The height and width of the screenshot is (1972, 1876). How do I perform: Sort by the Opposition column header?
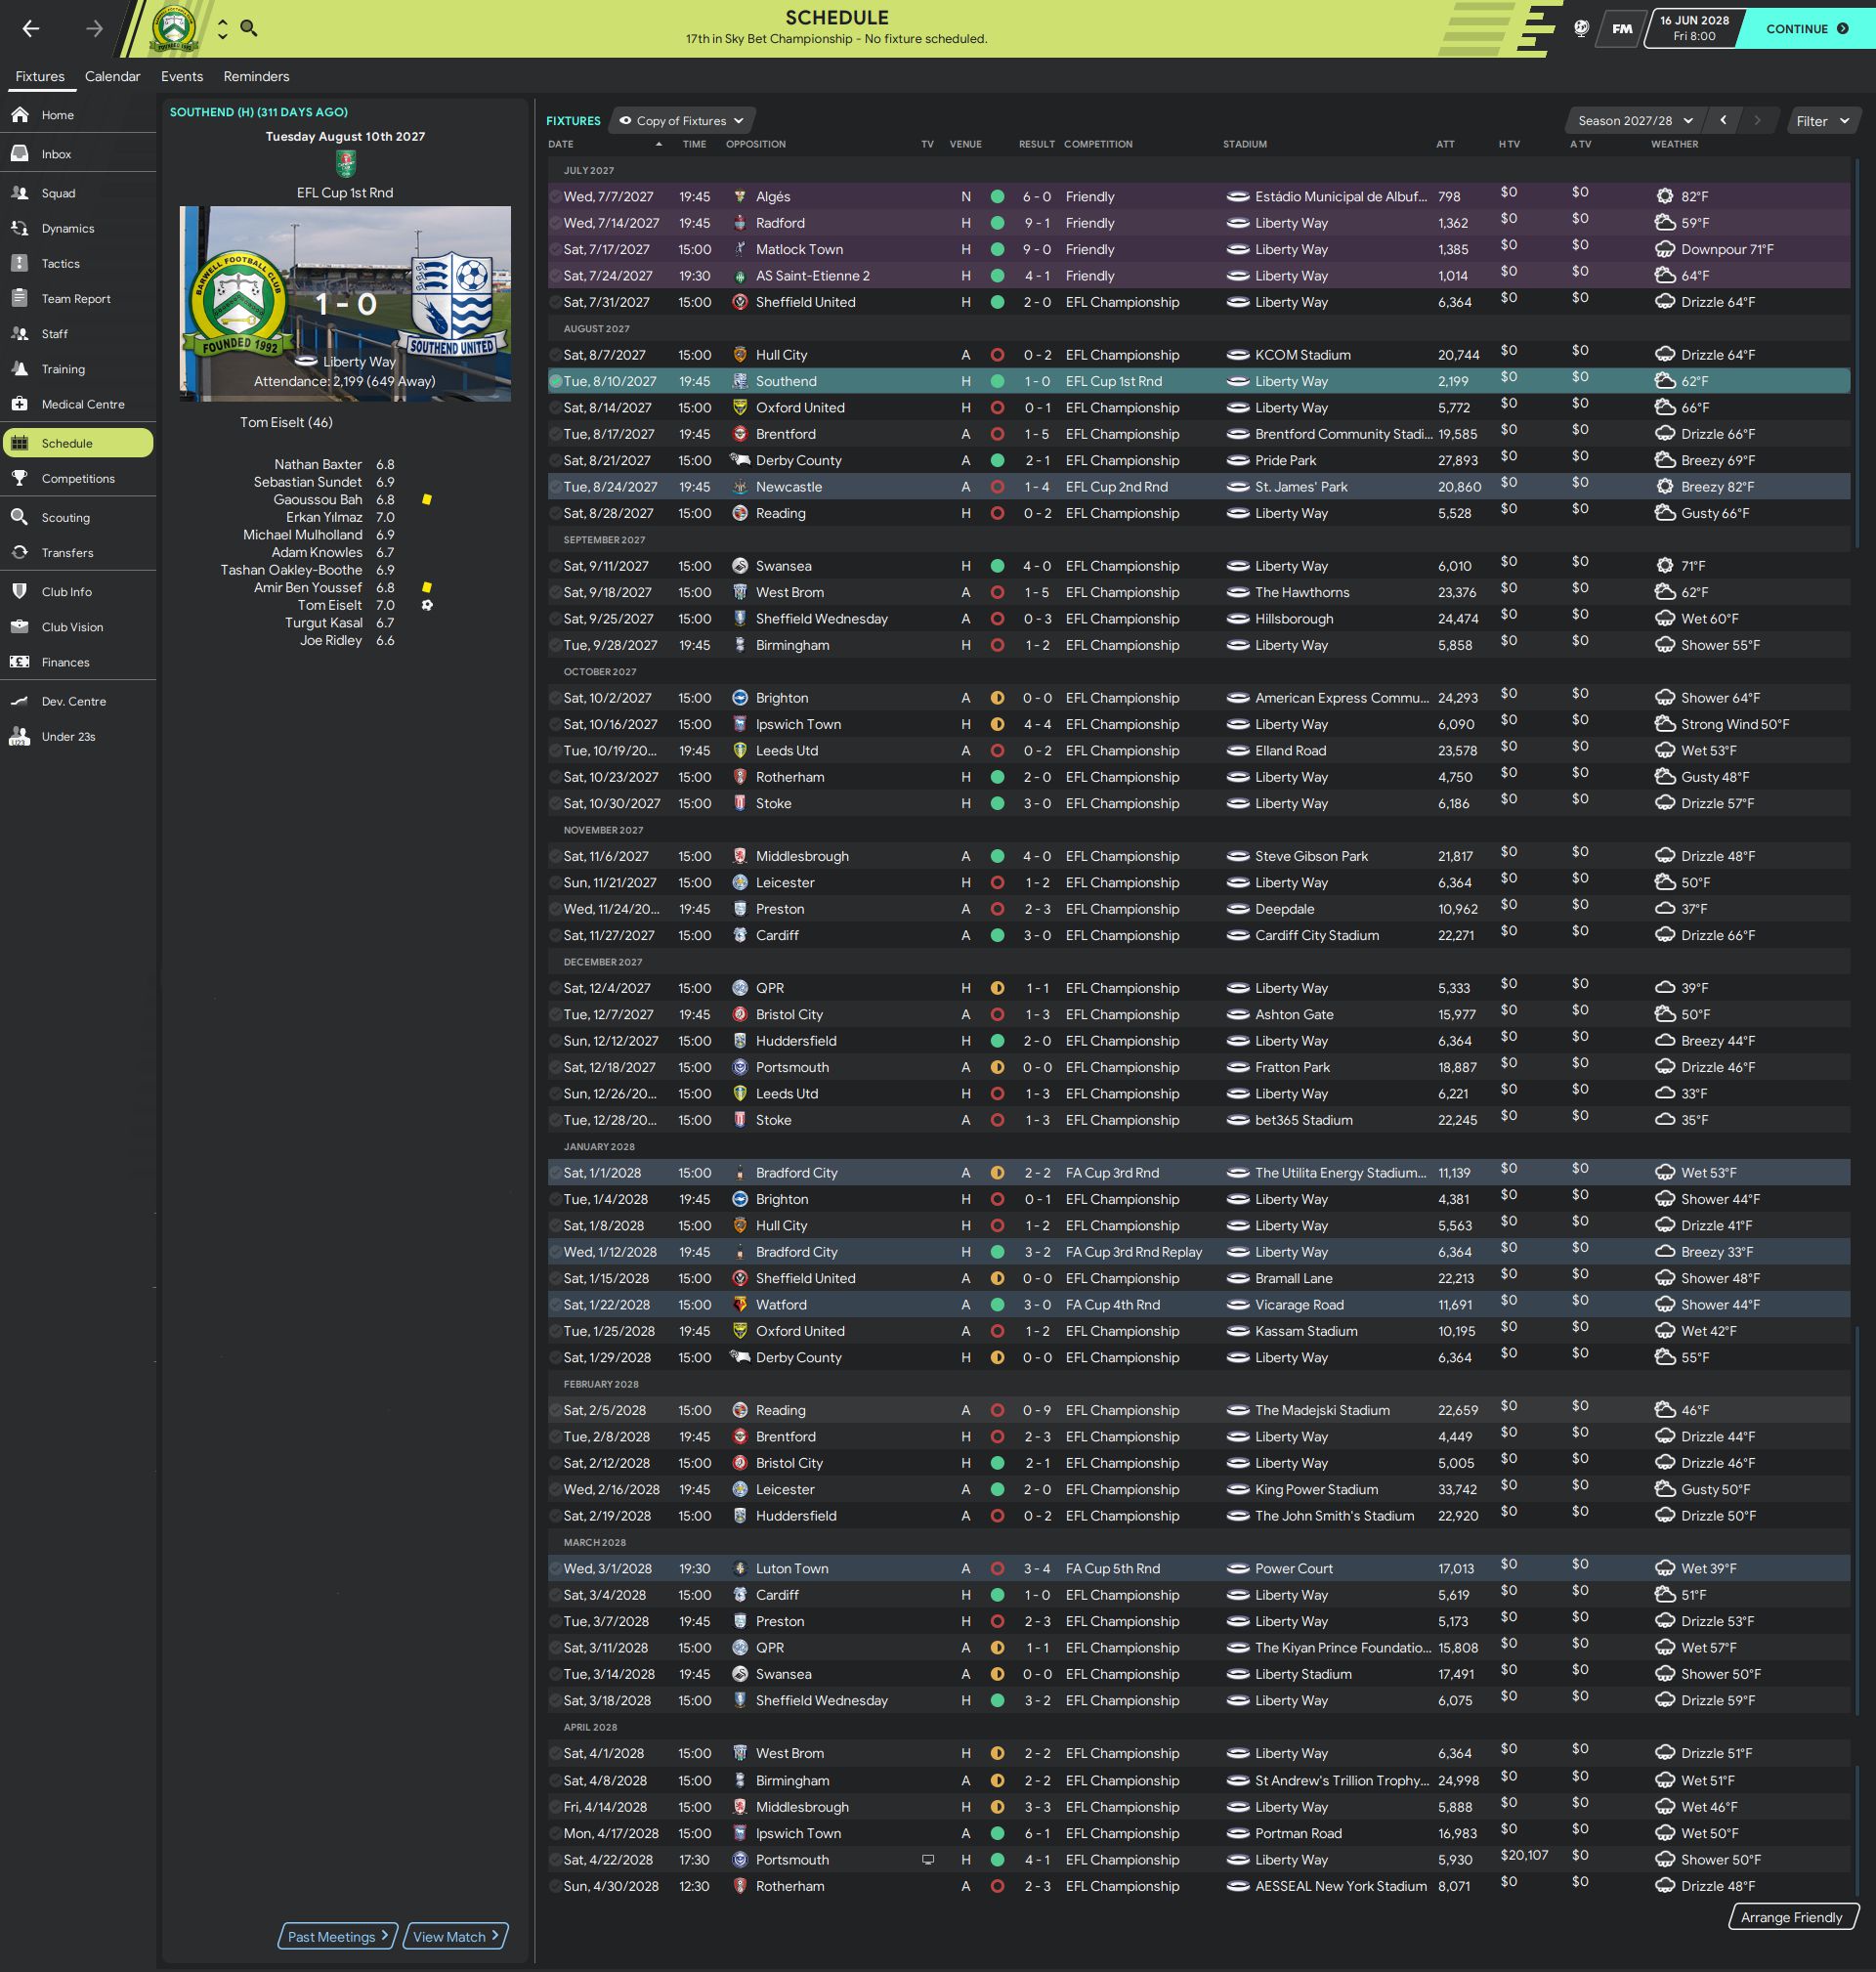[x=755, y=144]
